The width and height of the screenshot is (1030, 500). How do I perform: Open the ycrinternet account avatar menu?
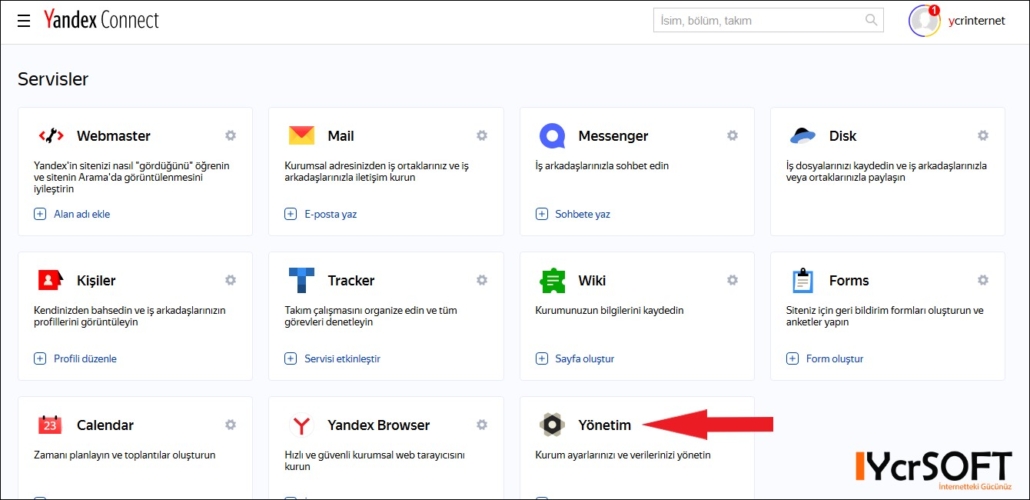pyautogui.click(x=924, y=21)
